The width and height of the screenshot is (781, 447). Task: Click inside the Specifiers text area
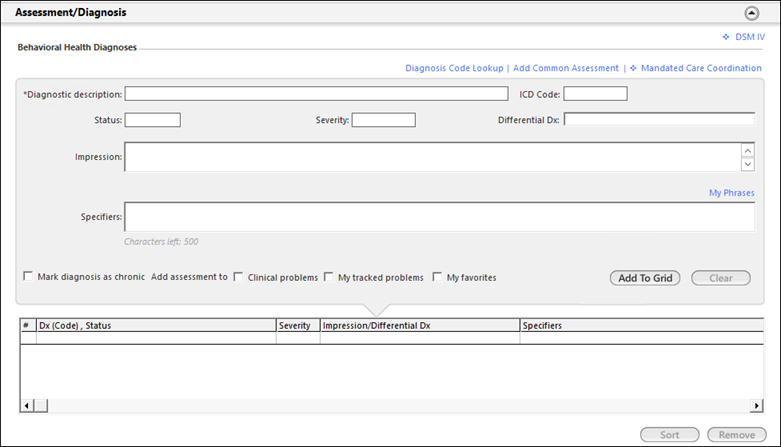[439, 217]
